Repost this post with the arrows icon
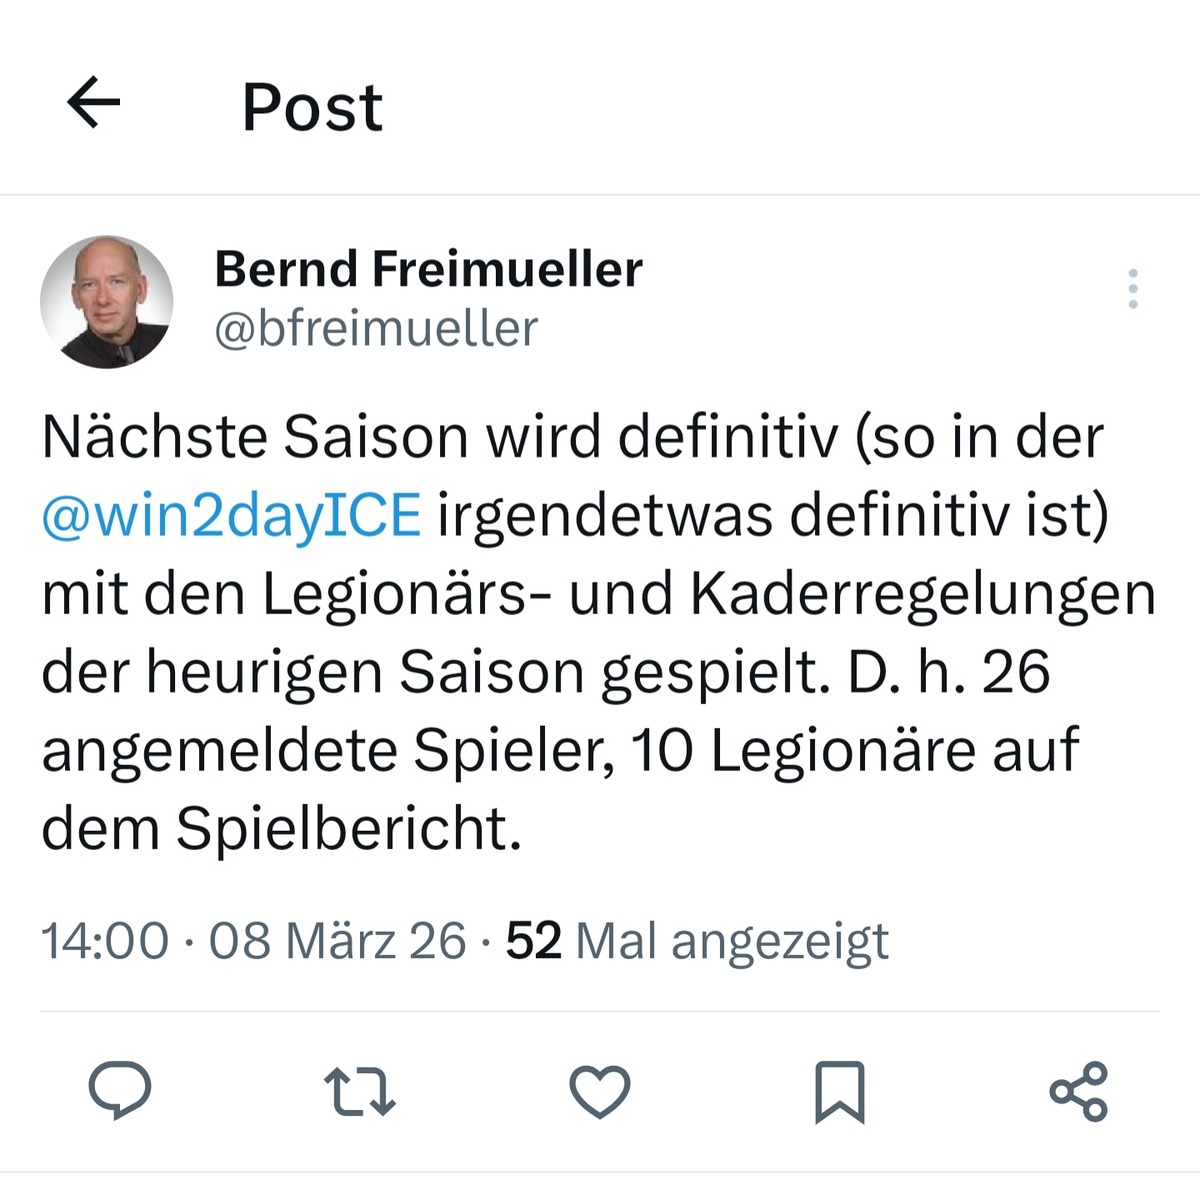This screenshot has width=1200, height=1200. pos(360,1090)
